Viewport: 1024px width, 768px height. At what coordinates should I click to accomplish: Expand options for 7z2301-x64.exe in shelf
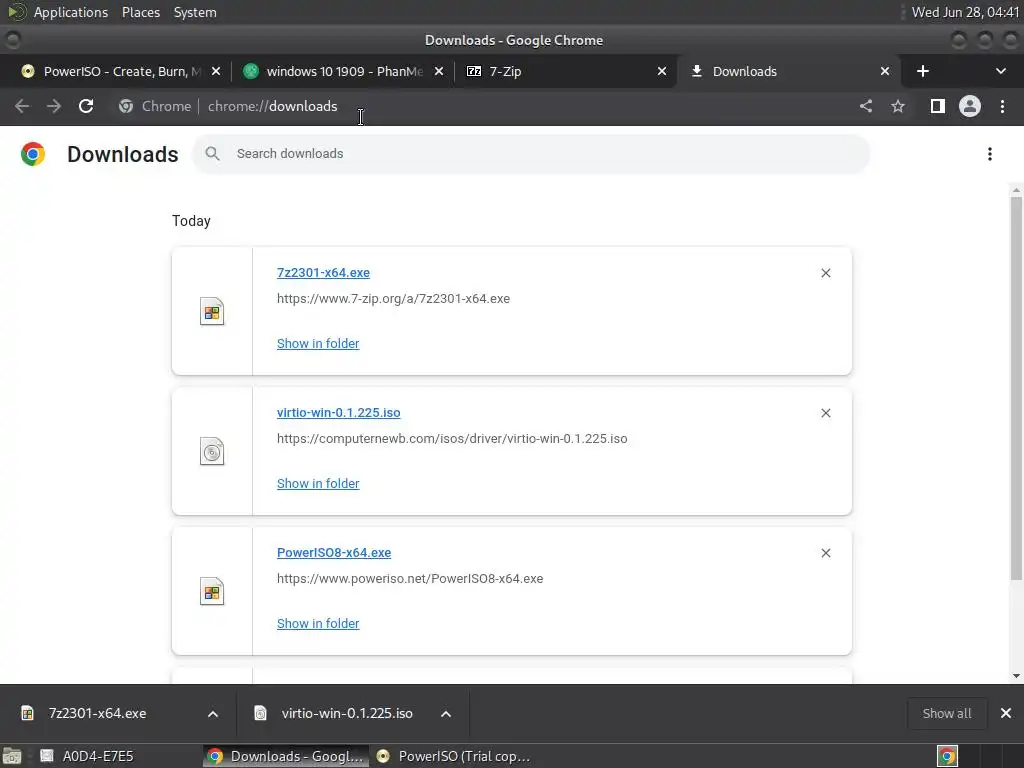213,714
